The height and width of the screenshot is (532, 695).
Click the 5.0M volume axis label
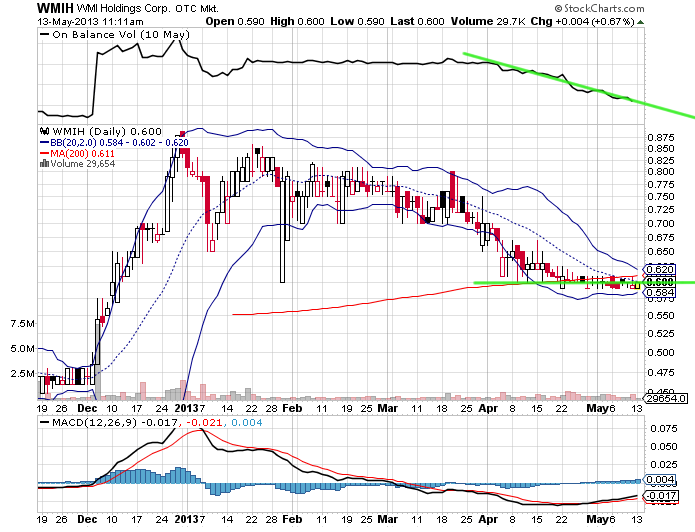pyautogui.click(x=22, y=349)
